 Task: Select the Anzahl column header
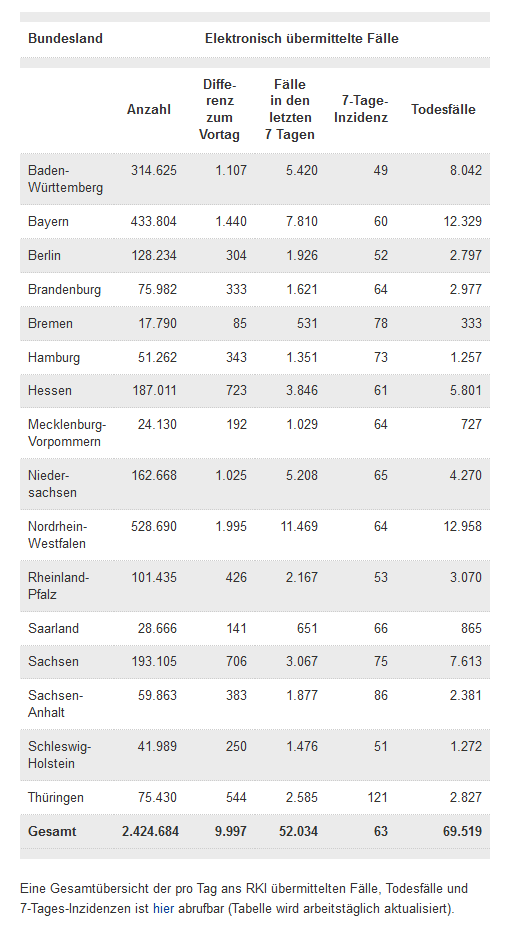click(149, 109)
